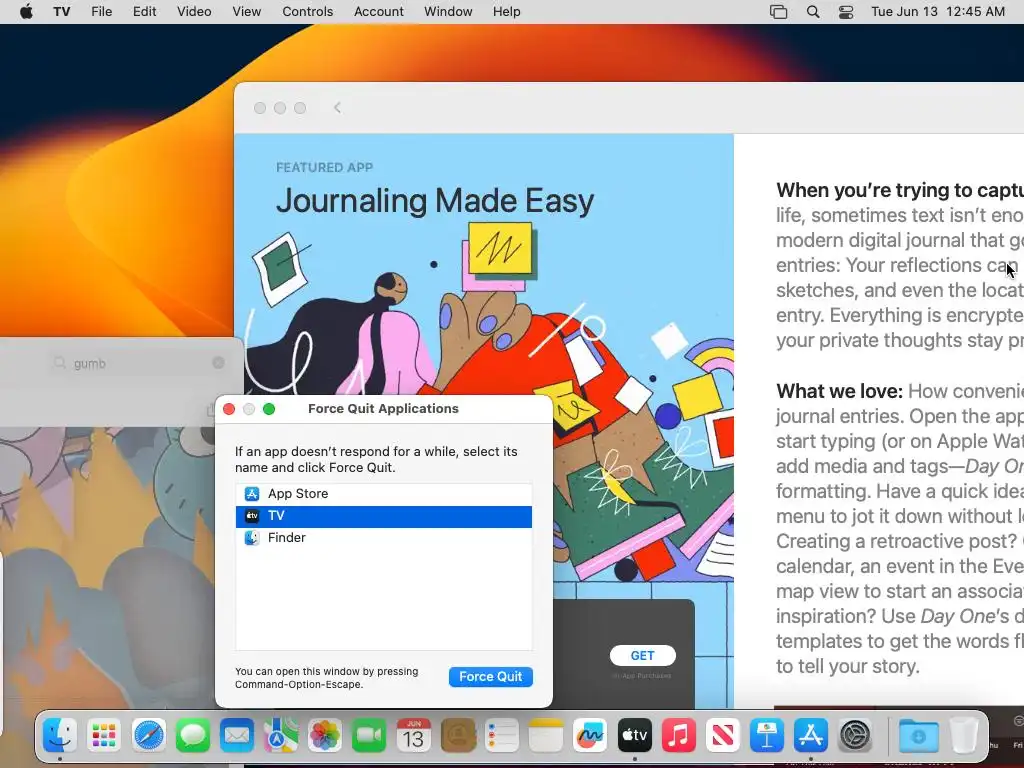
Task: Open Notes from the Dock
Action: pyautogui.click(x=546, y=737)
